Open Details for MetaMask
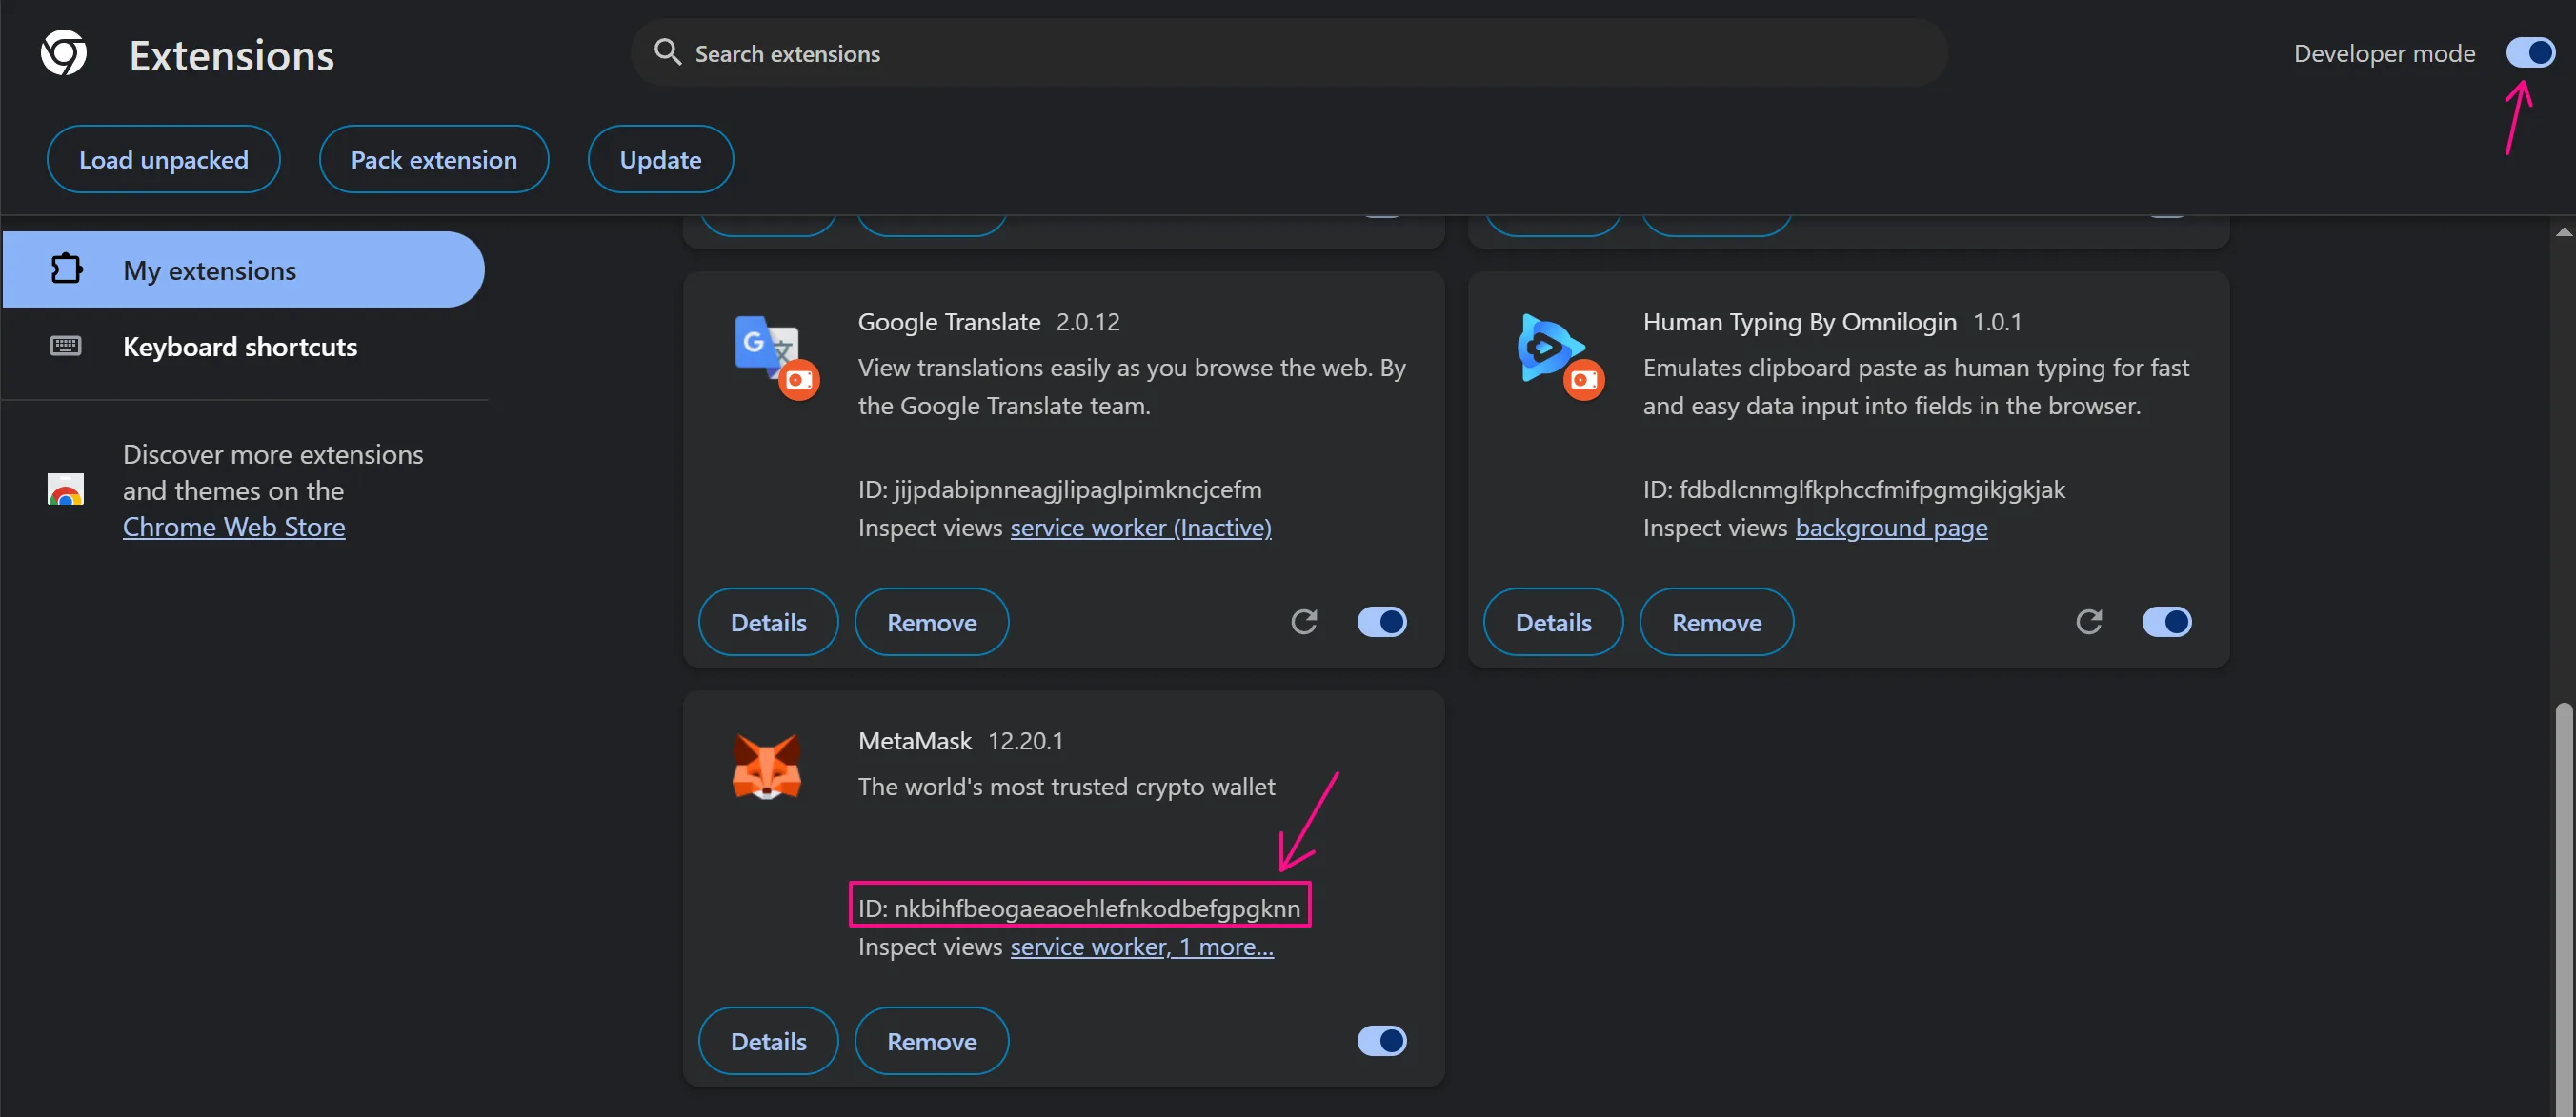 coord(767,1040)
